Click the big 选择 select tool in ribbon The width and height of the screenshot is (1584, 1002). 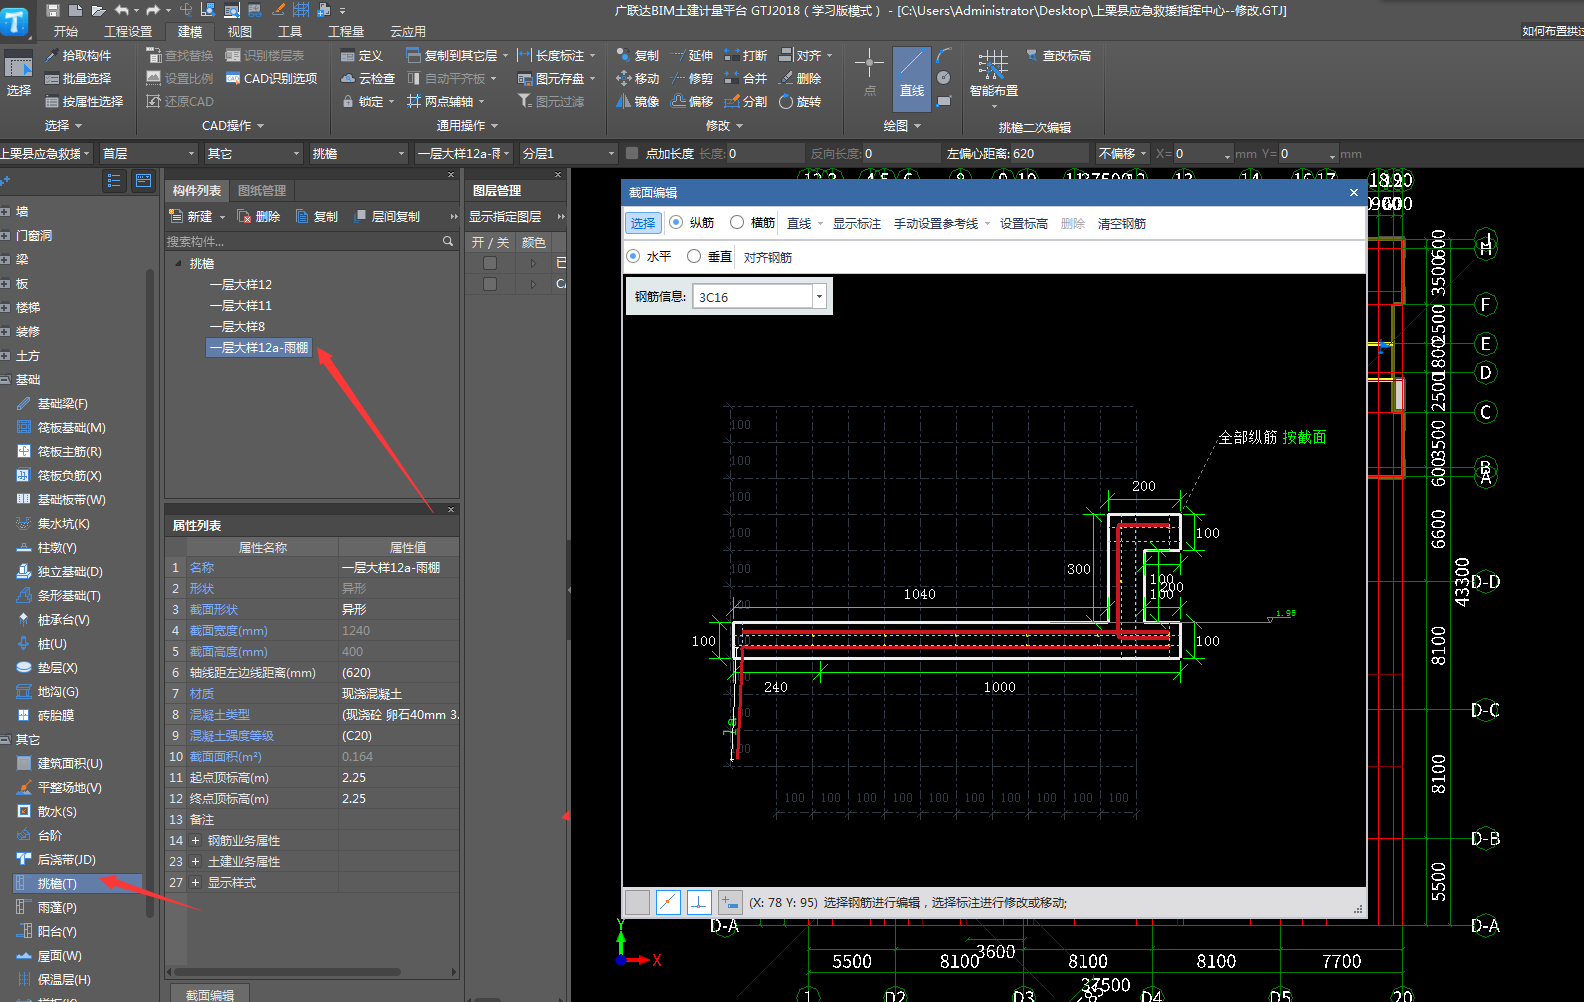click(x=18, y=76)
